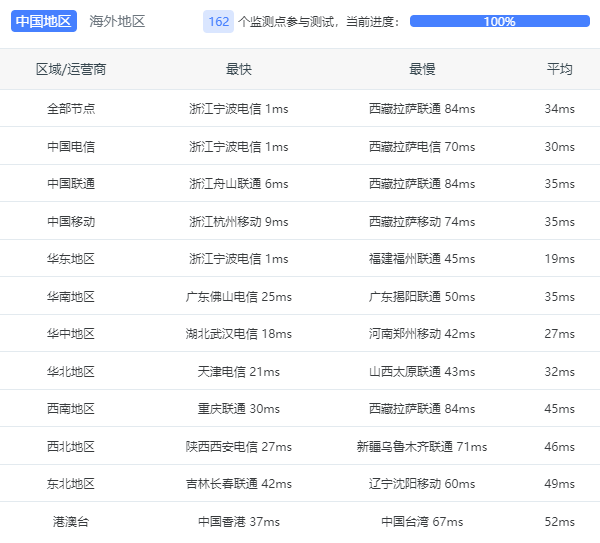This screenshot has height=543, width=600.
Task: Click 新疆乌鲁木齐联通 71ms cell
Action: point(422,447)
